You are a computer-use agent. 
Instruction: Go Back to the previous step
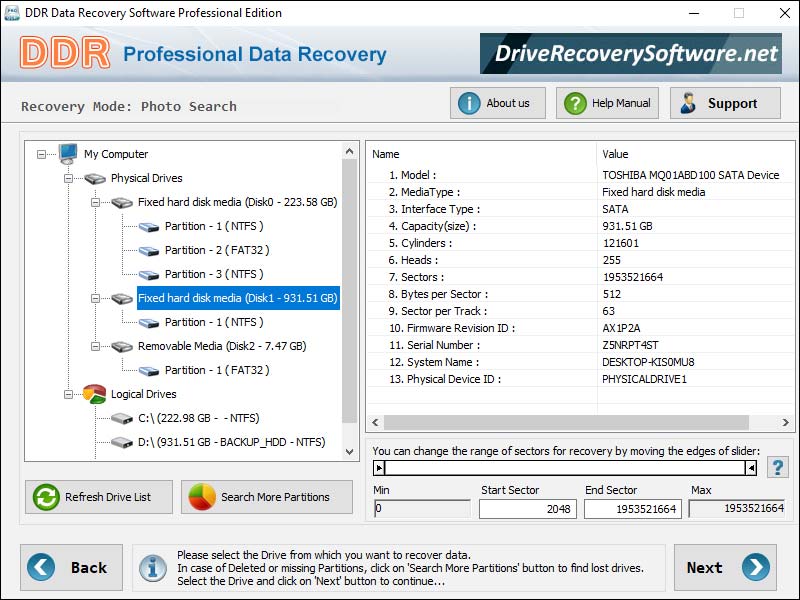[71, 567]
